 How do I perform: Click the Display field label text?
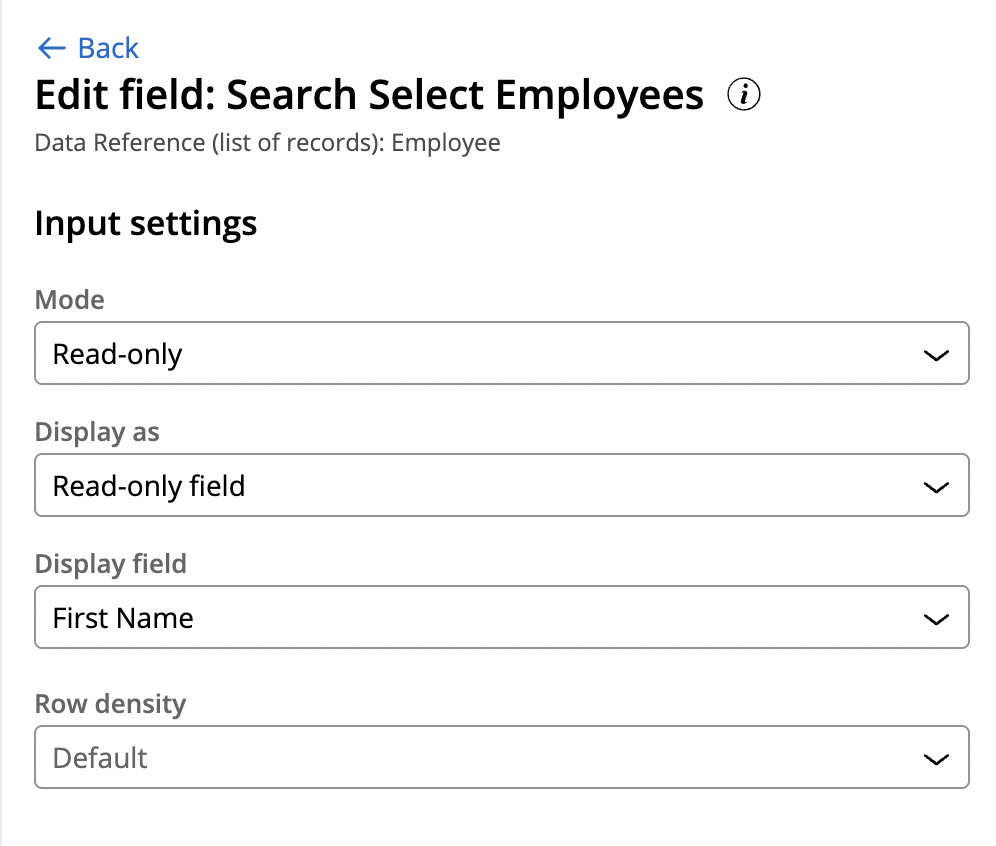tap(110, 564)
